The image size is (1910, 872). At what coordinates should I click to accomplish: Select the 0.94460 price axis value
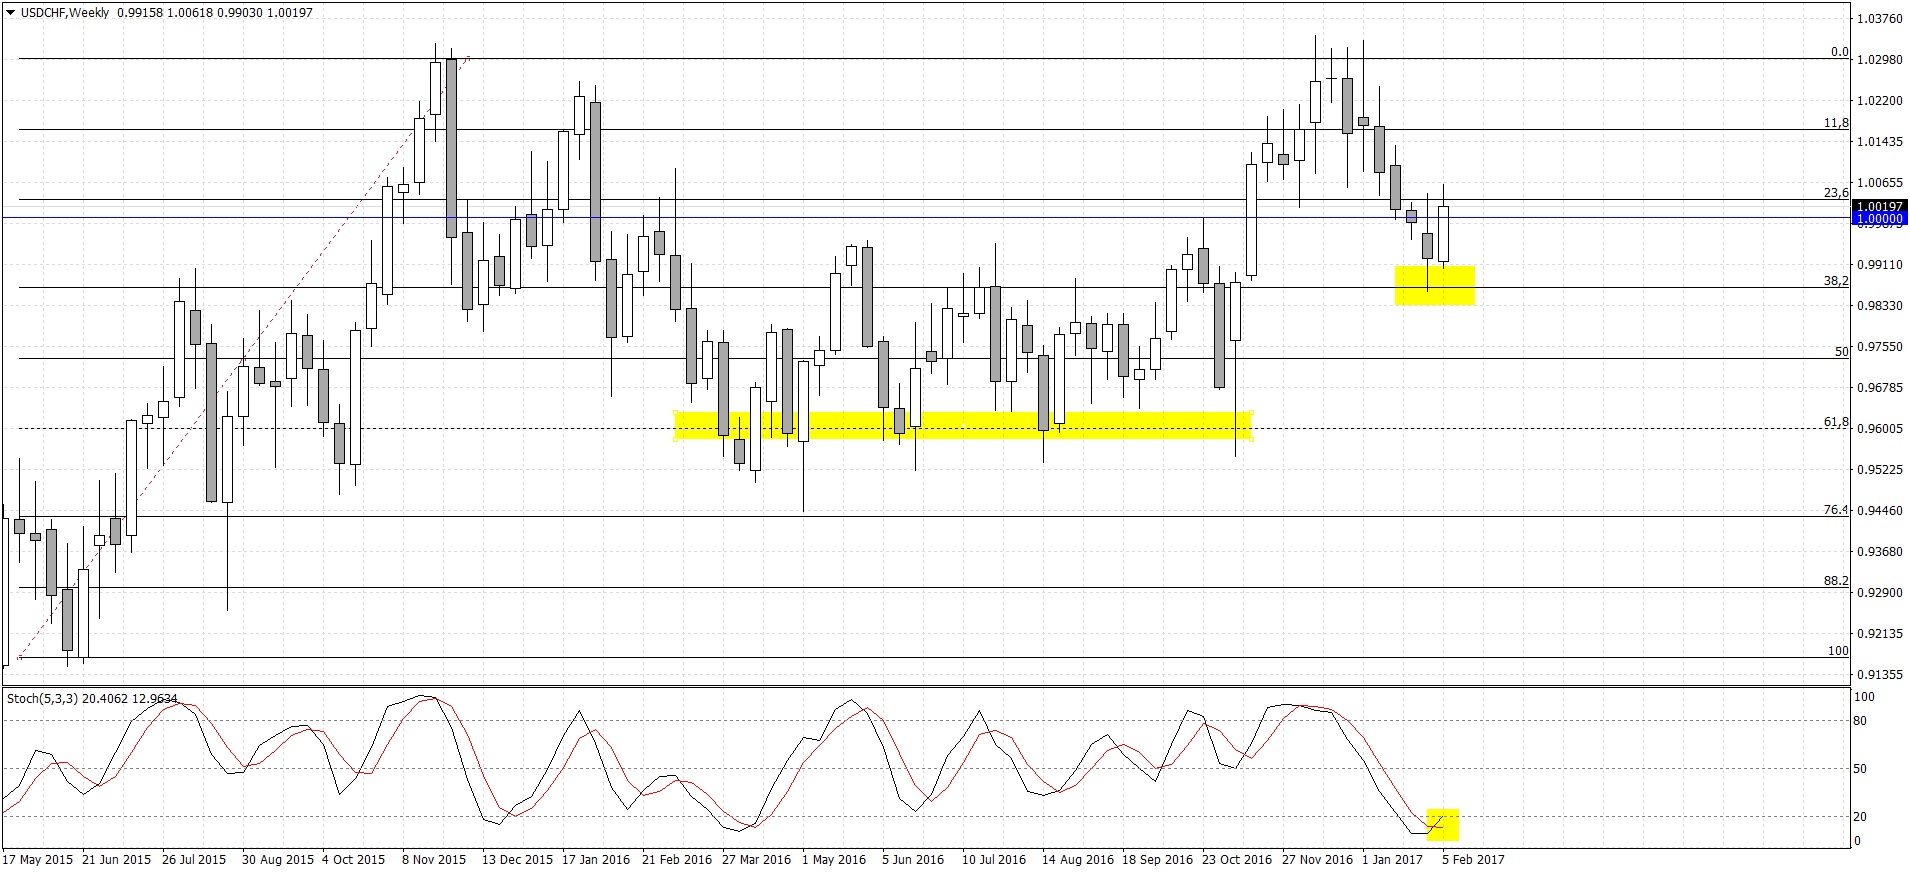(1880, 510)
